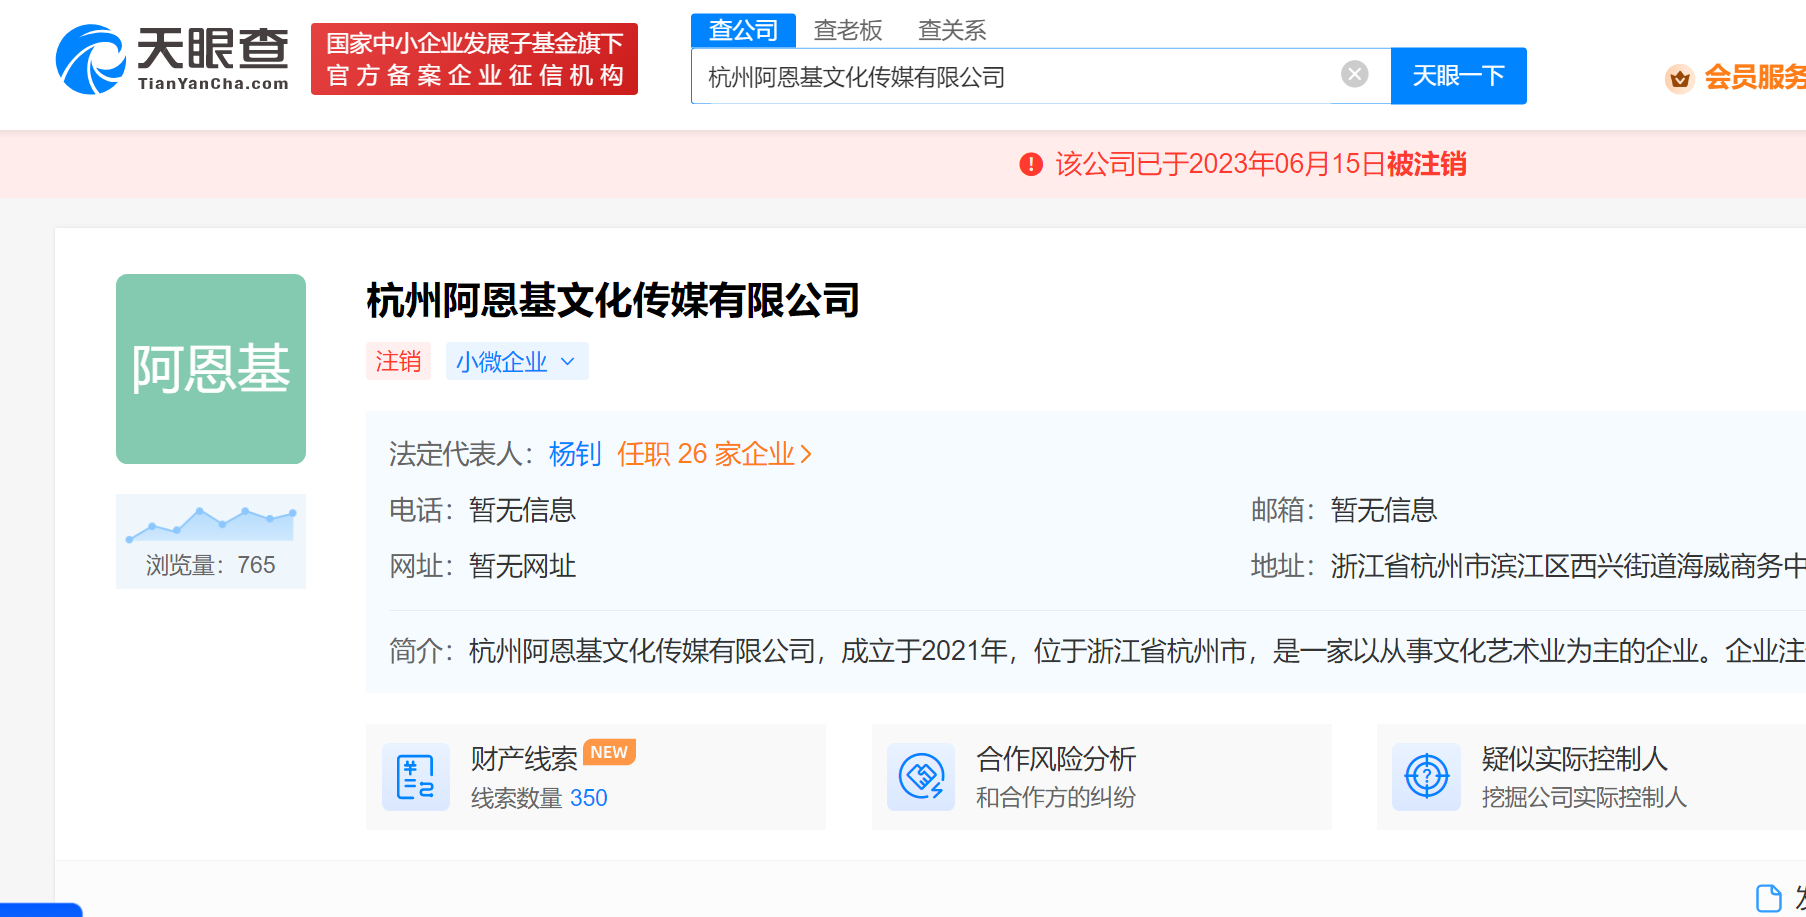The width and height of the screenshot is (1806, 917).
Task: Open the 浏览量 trend chart
Action: [211, 541]
